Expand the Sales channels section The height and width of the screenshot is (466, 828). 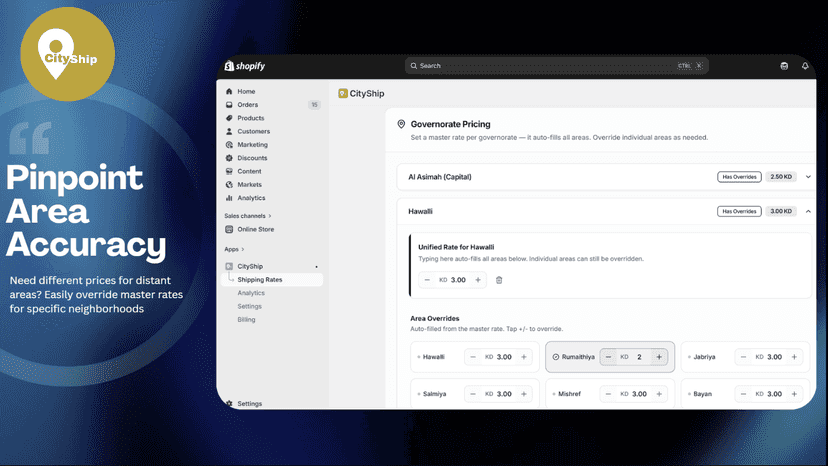tap(248, 216)
